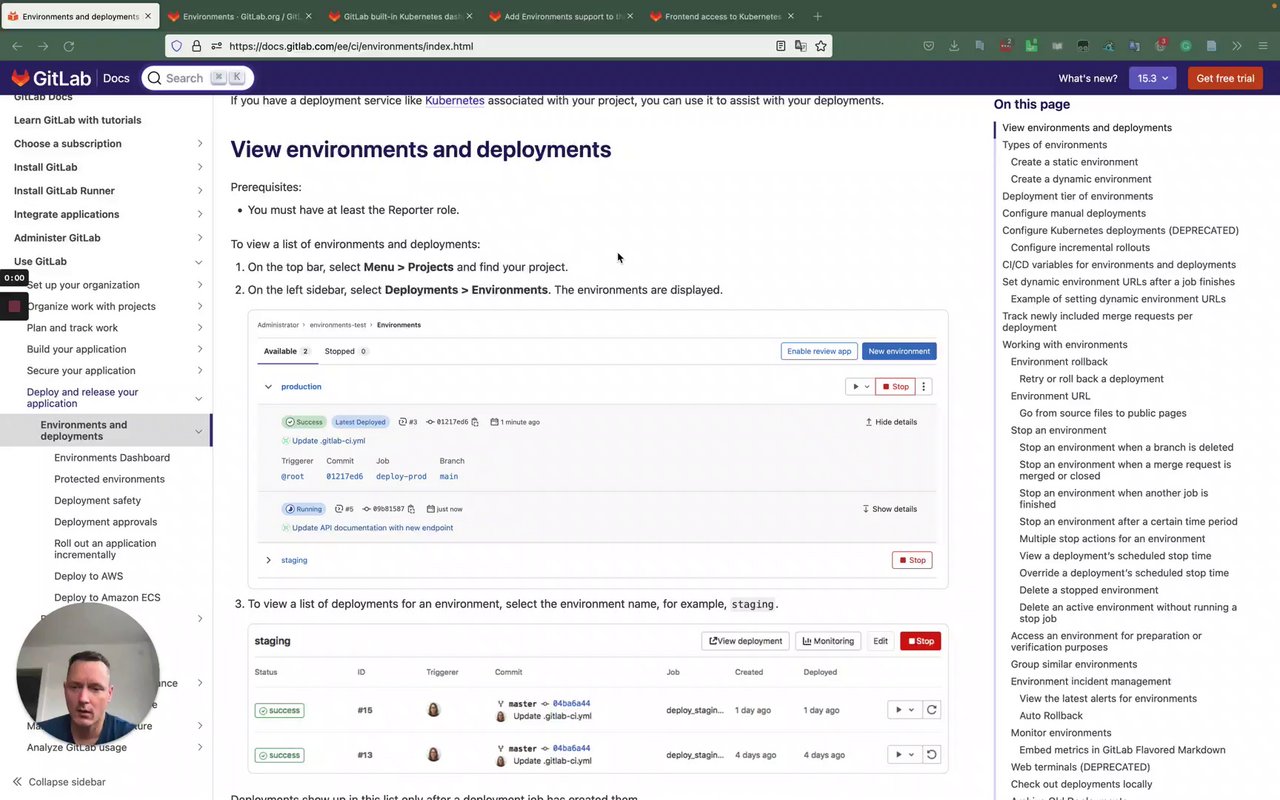Viewport: 1280px width, 800px height.
Task: Expand the staging environment row
Action: point(268,560)
